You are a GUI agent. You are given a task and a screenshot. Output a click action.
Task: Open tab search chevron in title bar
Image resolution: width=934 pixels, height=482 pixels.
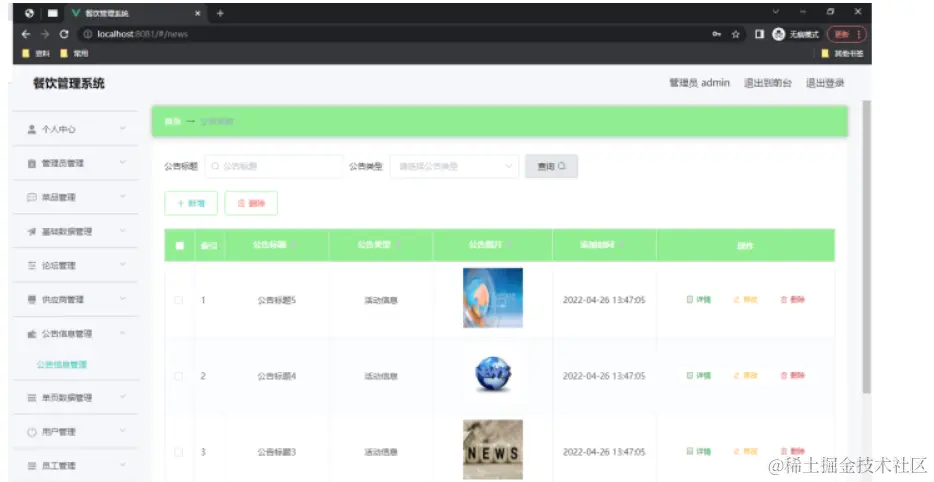776,11
